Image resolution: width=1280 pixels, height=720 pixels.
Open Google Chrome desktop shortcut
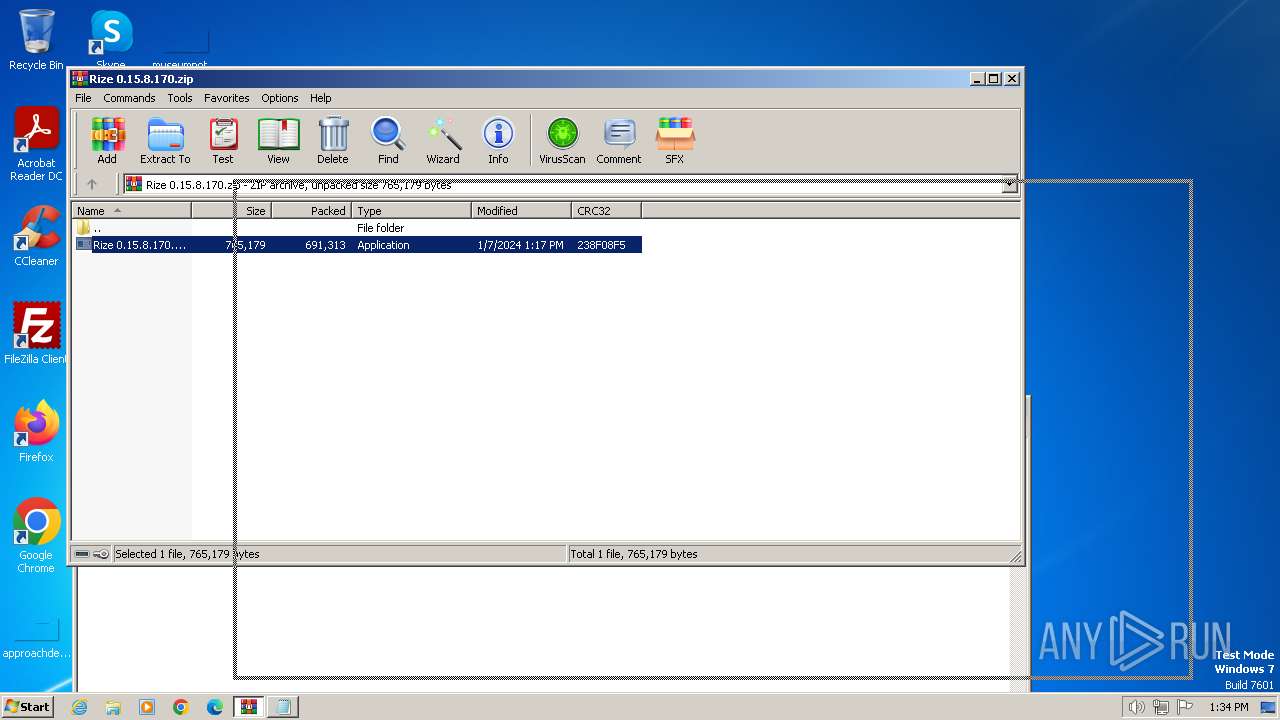tap(36, 536)
